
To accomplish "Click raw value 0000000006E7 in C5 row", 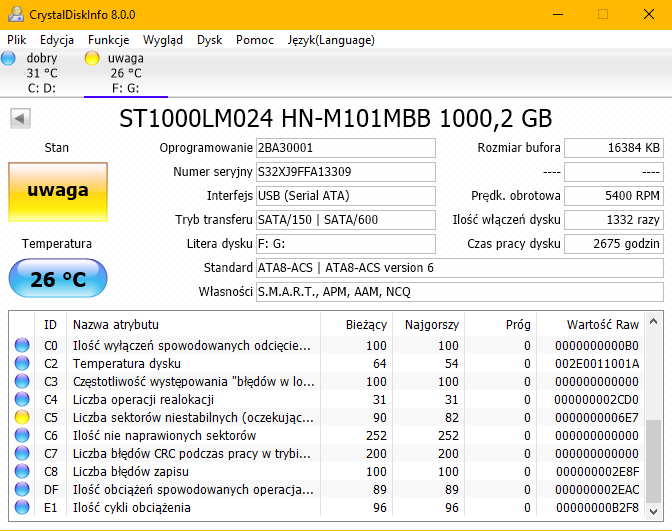I will (x=597, y=417).
